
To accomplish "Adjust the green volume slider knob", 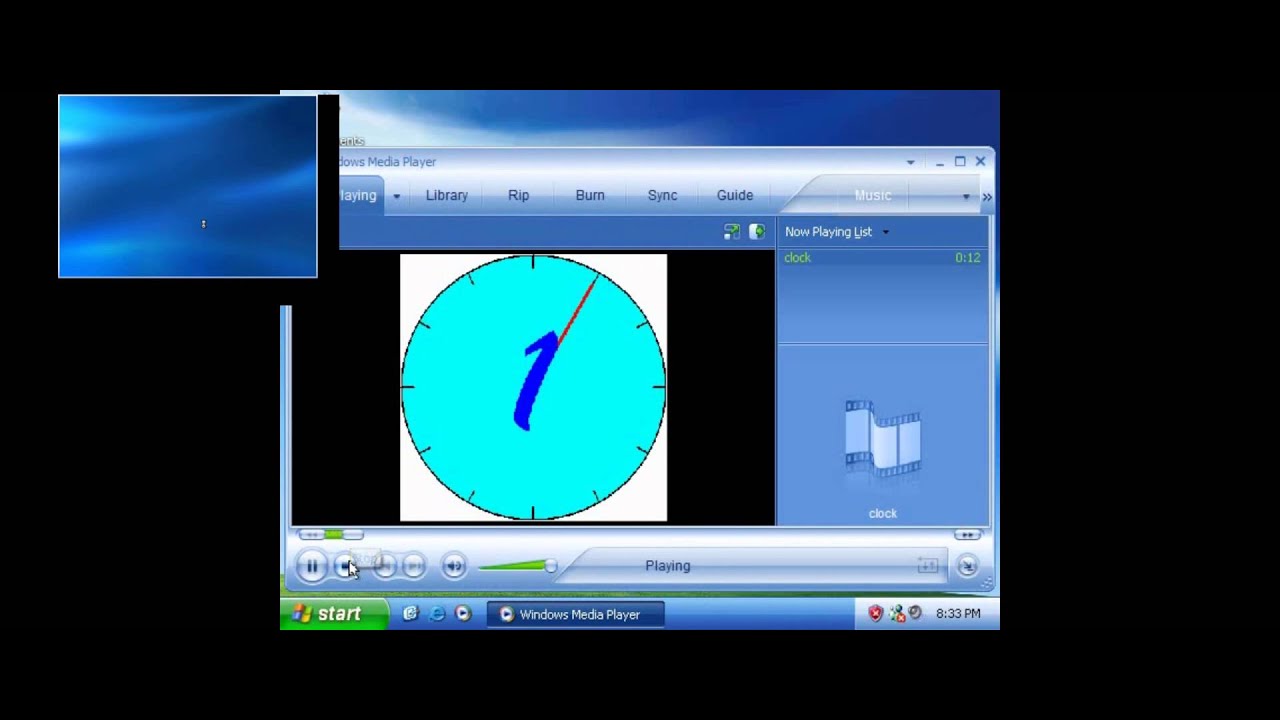I will 550,566.
